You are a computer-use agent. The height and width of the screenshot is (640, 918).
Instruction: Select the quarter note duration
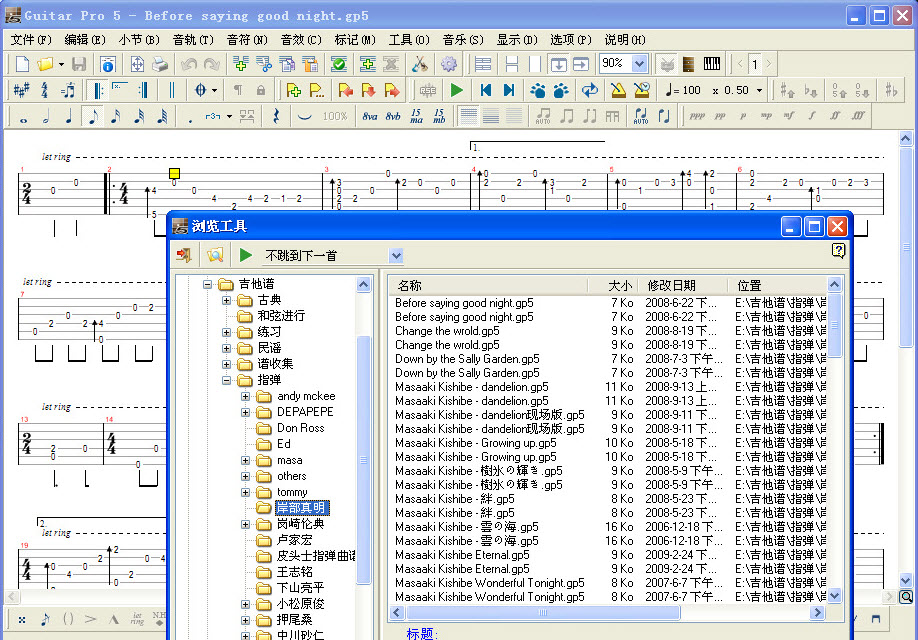tap(69, 116)
